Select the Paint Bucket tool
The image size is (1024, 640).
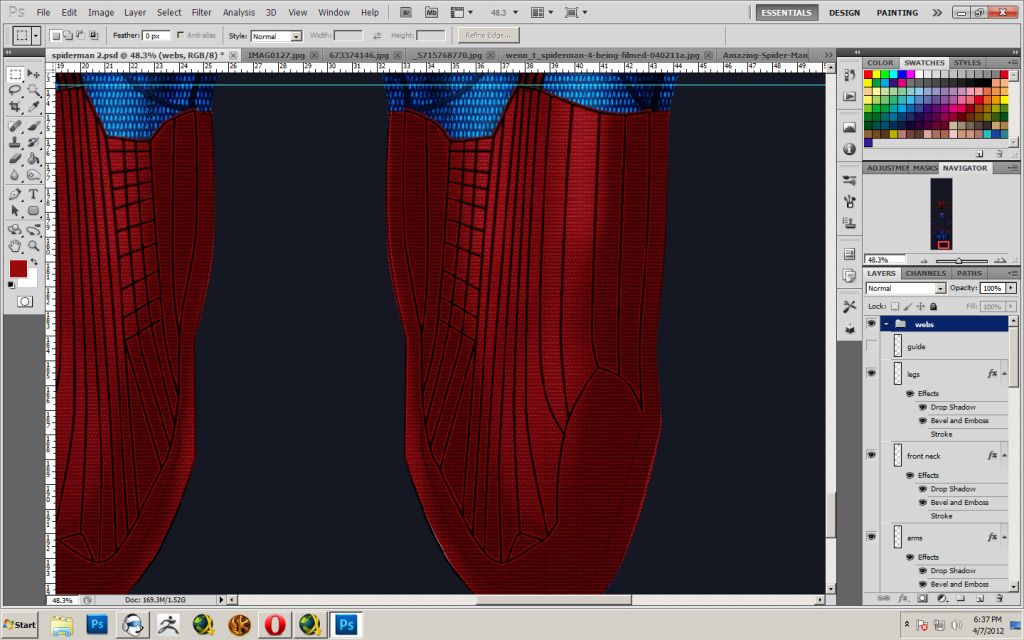[33, 158]
